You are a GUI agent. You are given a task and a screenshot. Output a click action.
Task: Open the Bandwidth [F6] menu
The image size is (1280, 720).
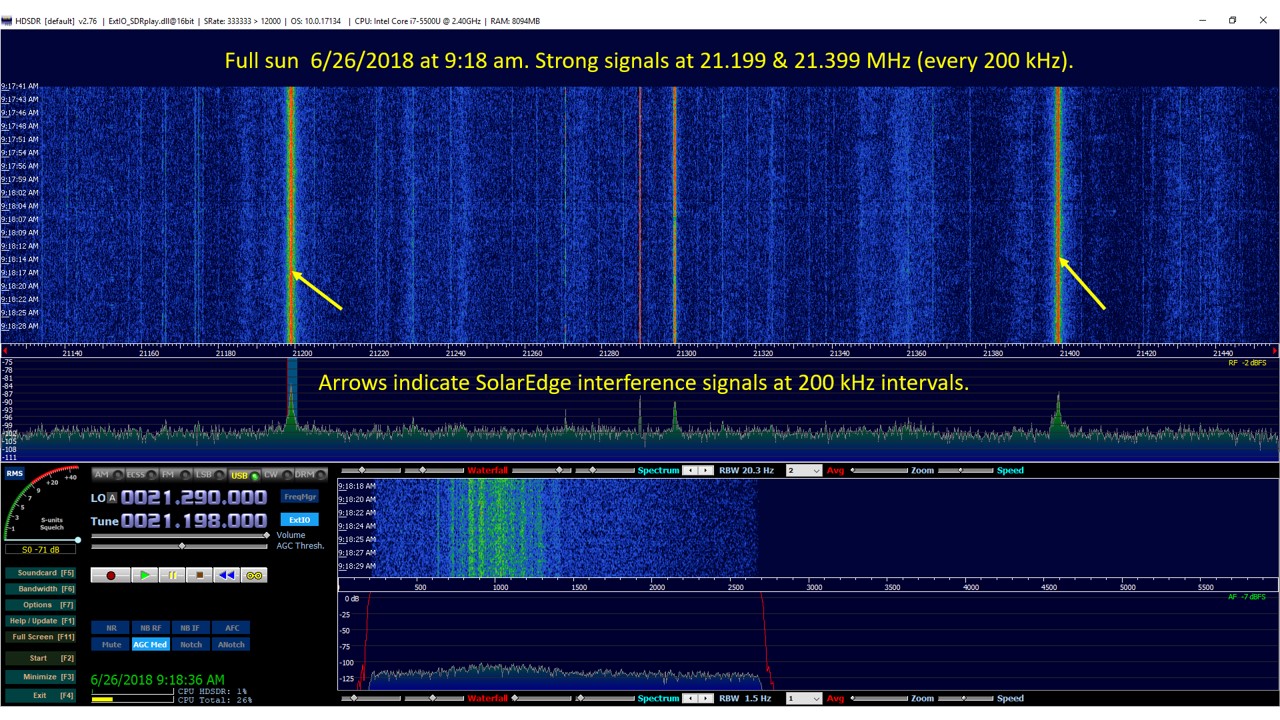(x=40, y=588)
